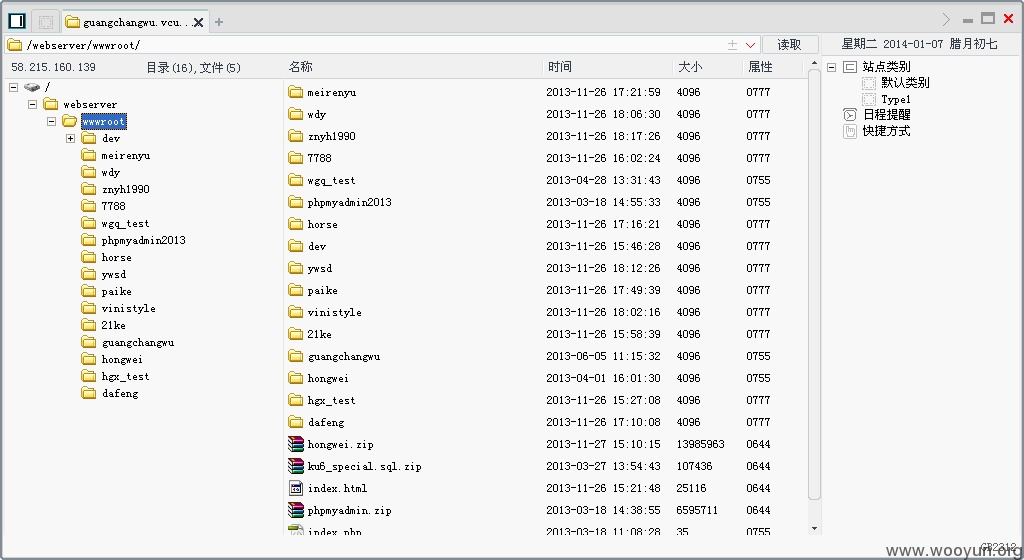Collapse the webserver tree node
Screen dimensions: 1024x560
[x=33, y=104]
